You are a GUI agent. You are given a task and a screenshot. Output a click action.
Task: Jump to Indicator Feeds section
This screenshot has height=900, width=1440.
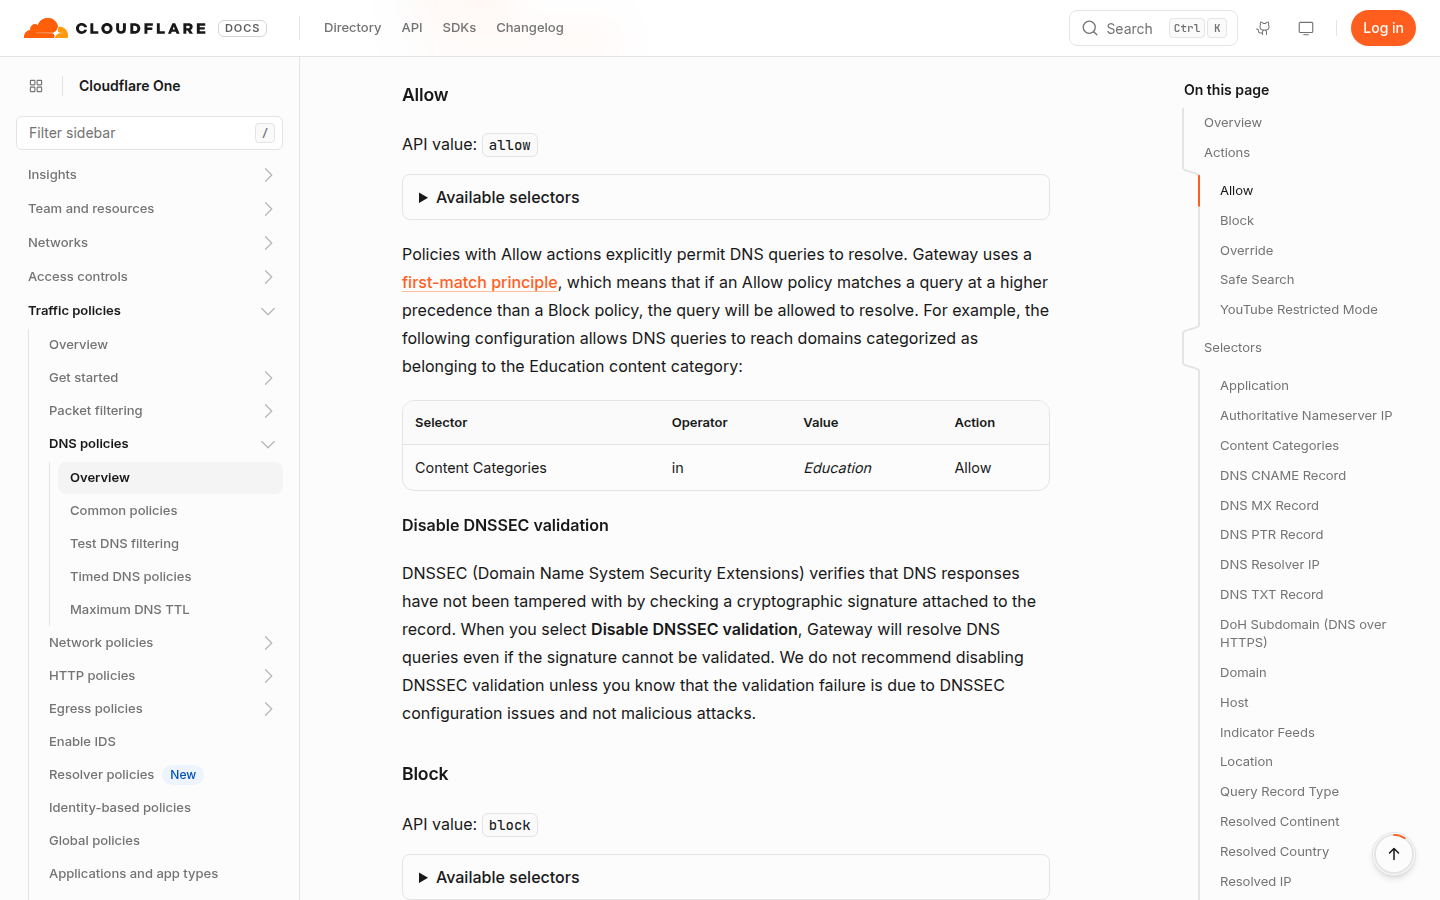pyautogui.click(x=1267, y=733)
